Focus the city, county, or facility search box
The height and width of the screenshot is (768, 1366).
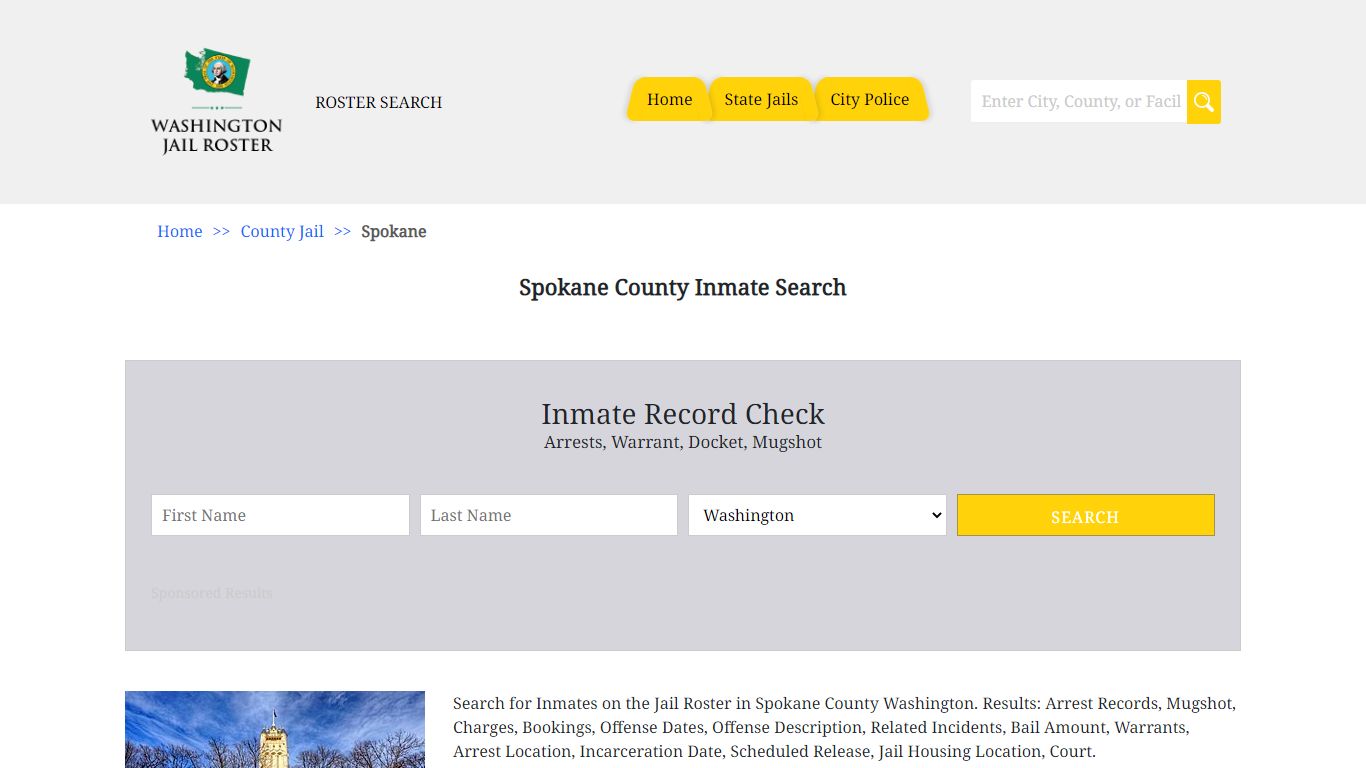coord(1079,102)
